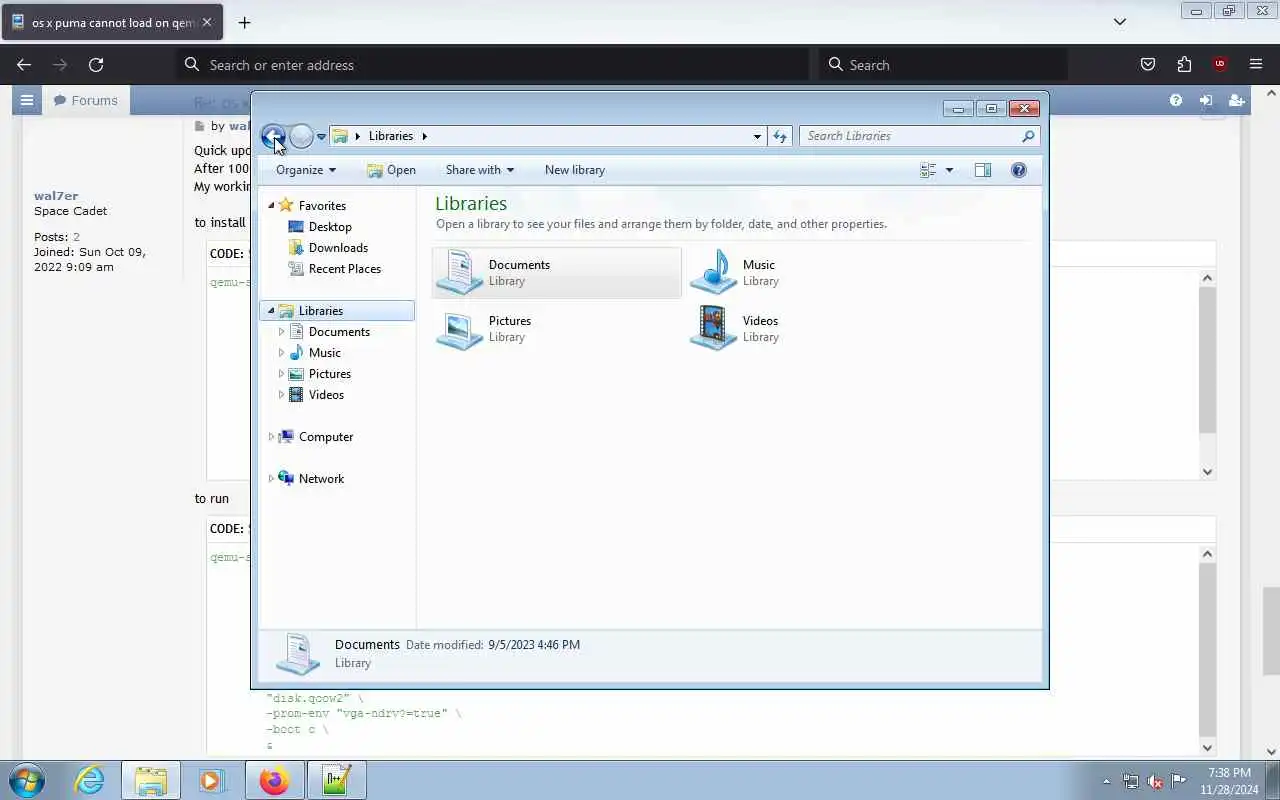
Task: Click Windows Explorer taskbar icon
Action: [151, 780]
